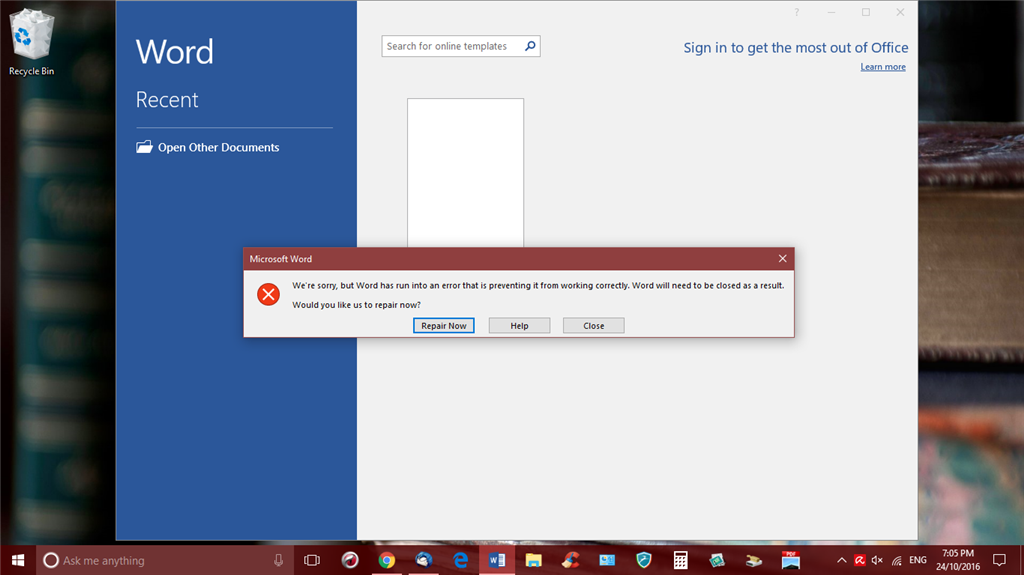
Task: Click the Cortana microphone icon
Action: click(x=278, y=560)
